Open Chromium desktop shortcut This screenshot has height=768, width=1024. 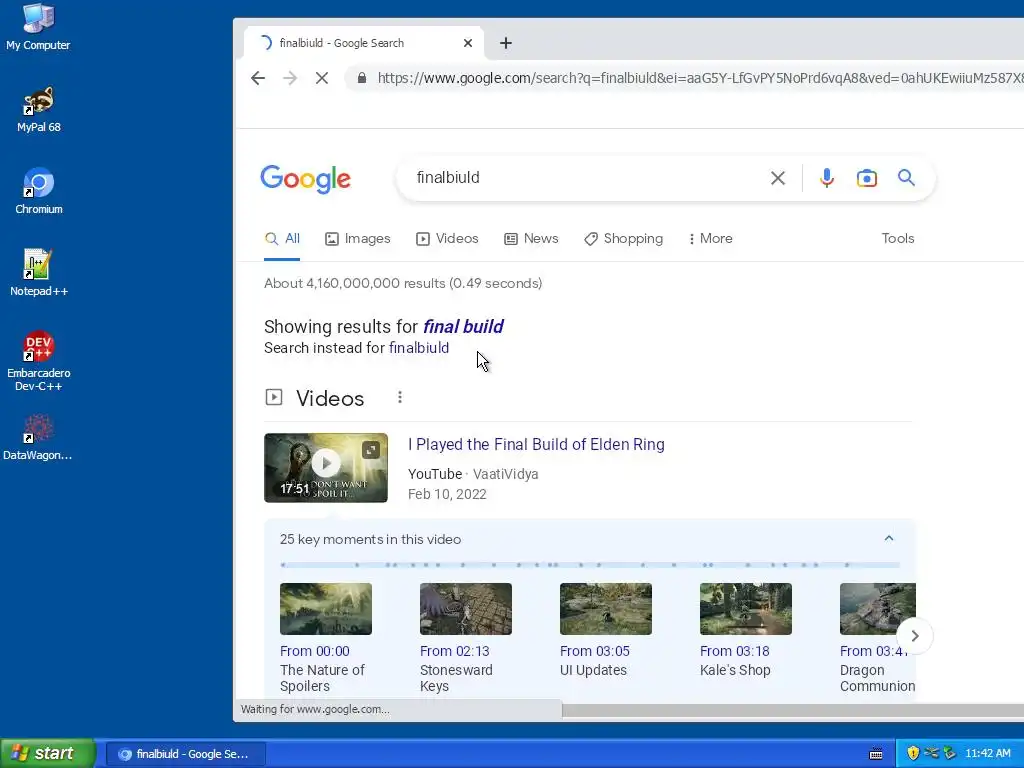[39, 191]
